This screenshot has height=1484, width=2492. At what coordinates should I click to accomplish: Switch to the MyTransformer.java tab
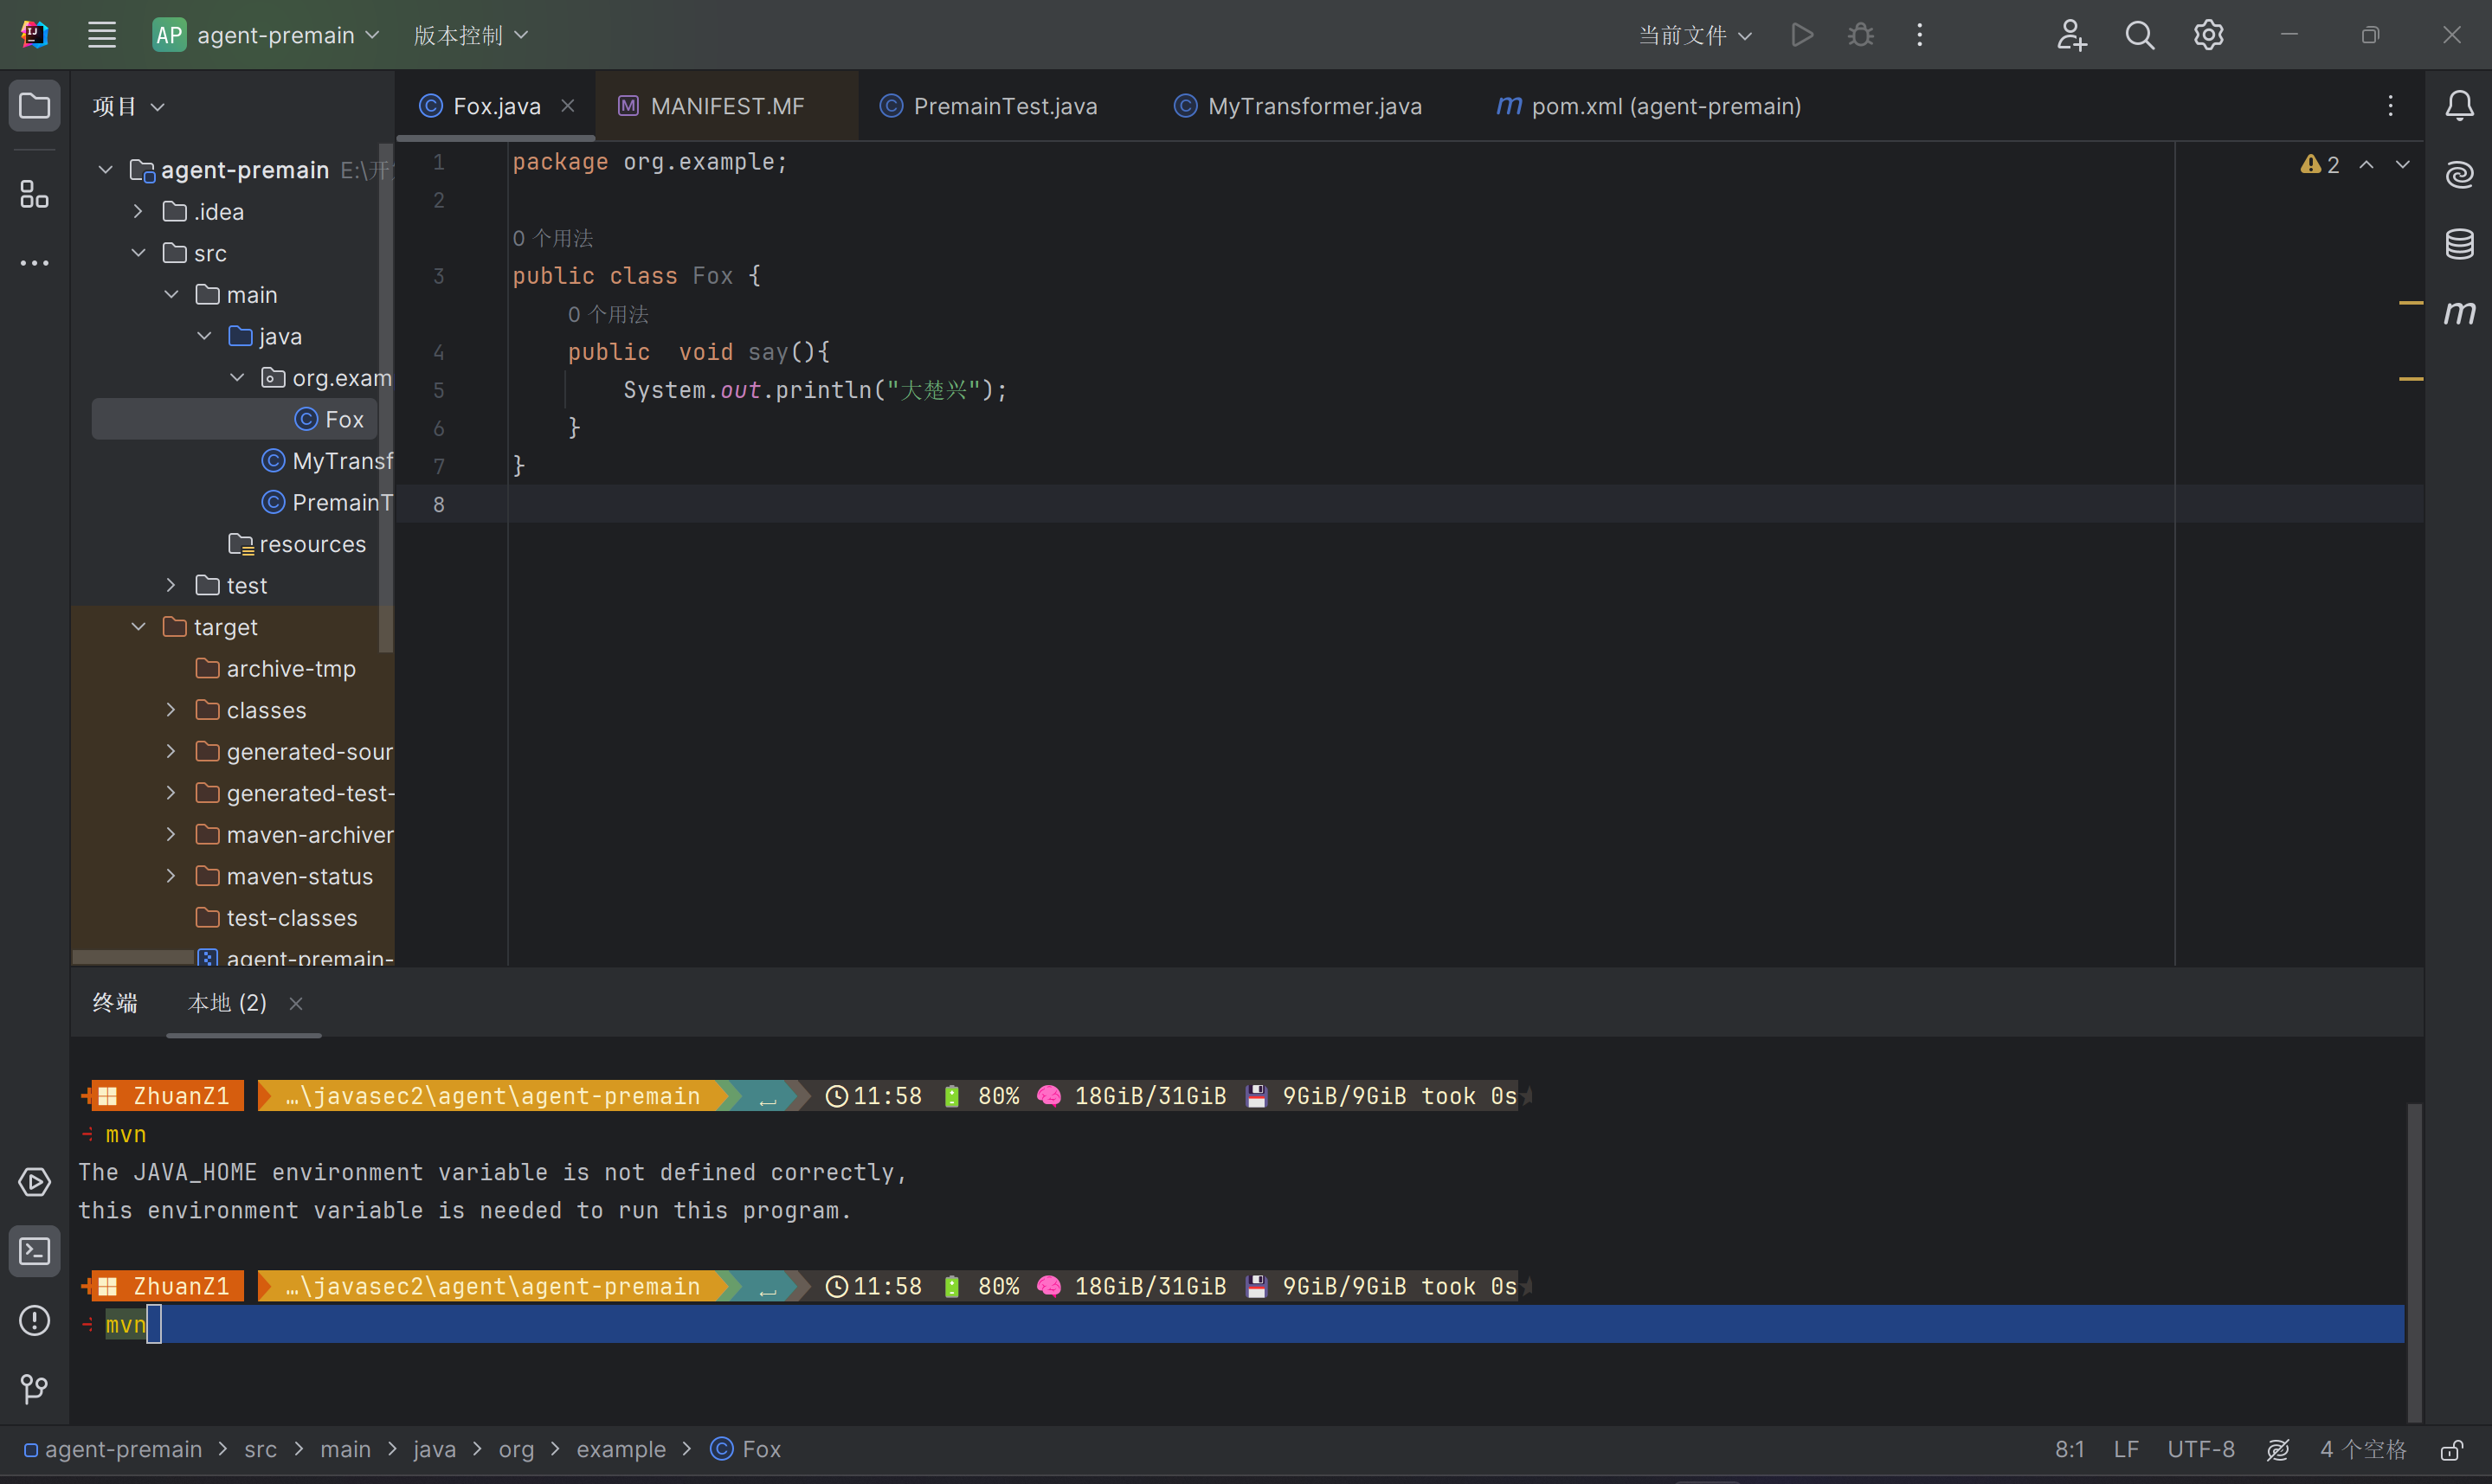coord(1313,106)
